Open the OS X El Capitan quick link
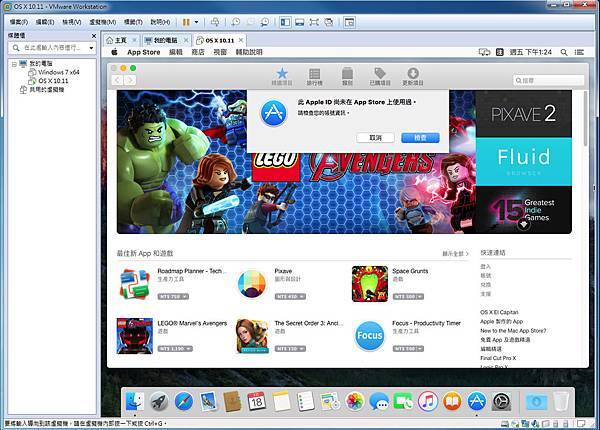Image resolution: width=600 pixels, height=430 pixels. point(499,312)
